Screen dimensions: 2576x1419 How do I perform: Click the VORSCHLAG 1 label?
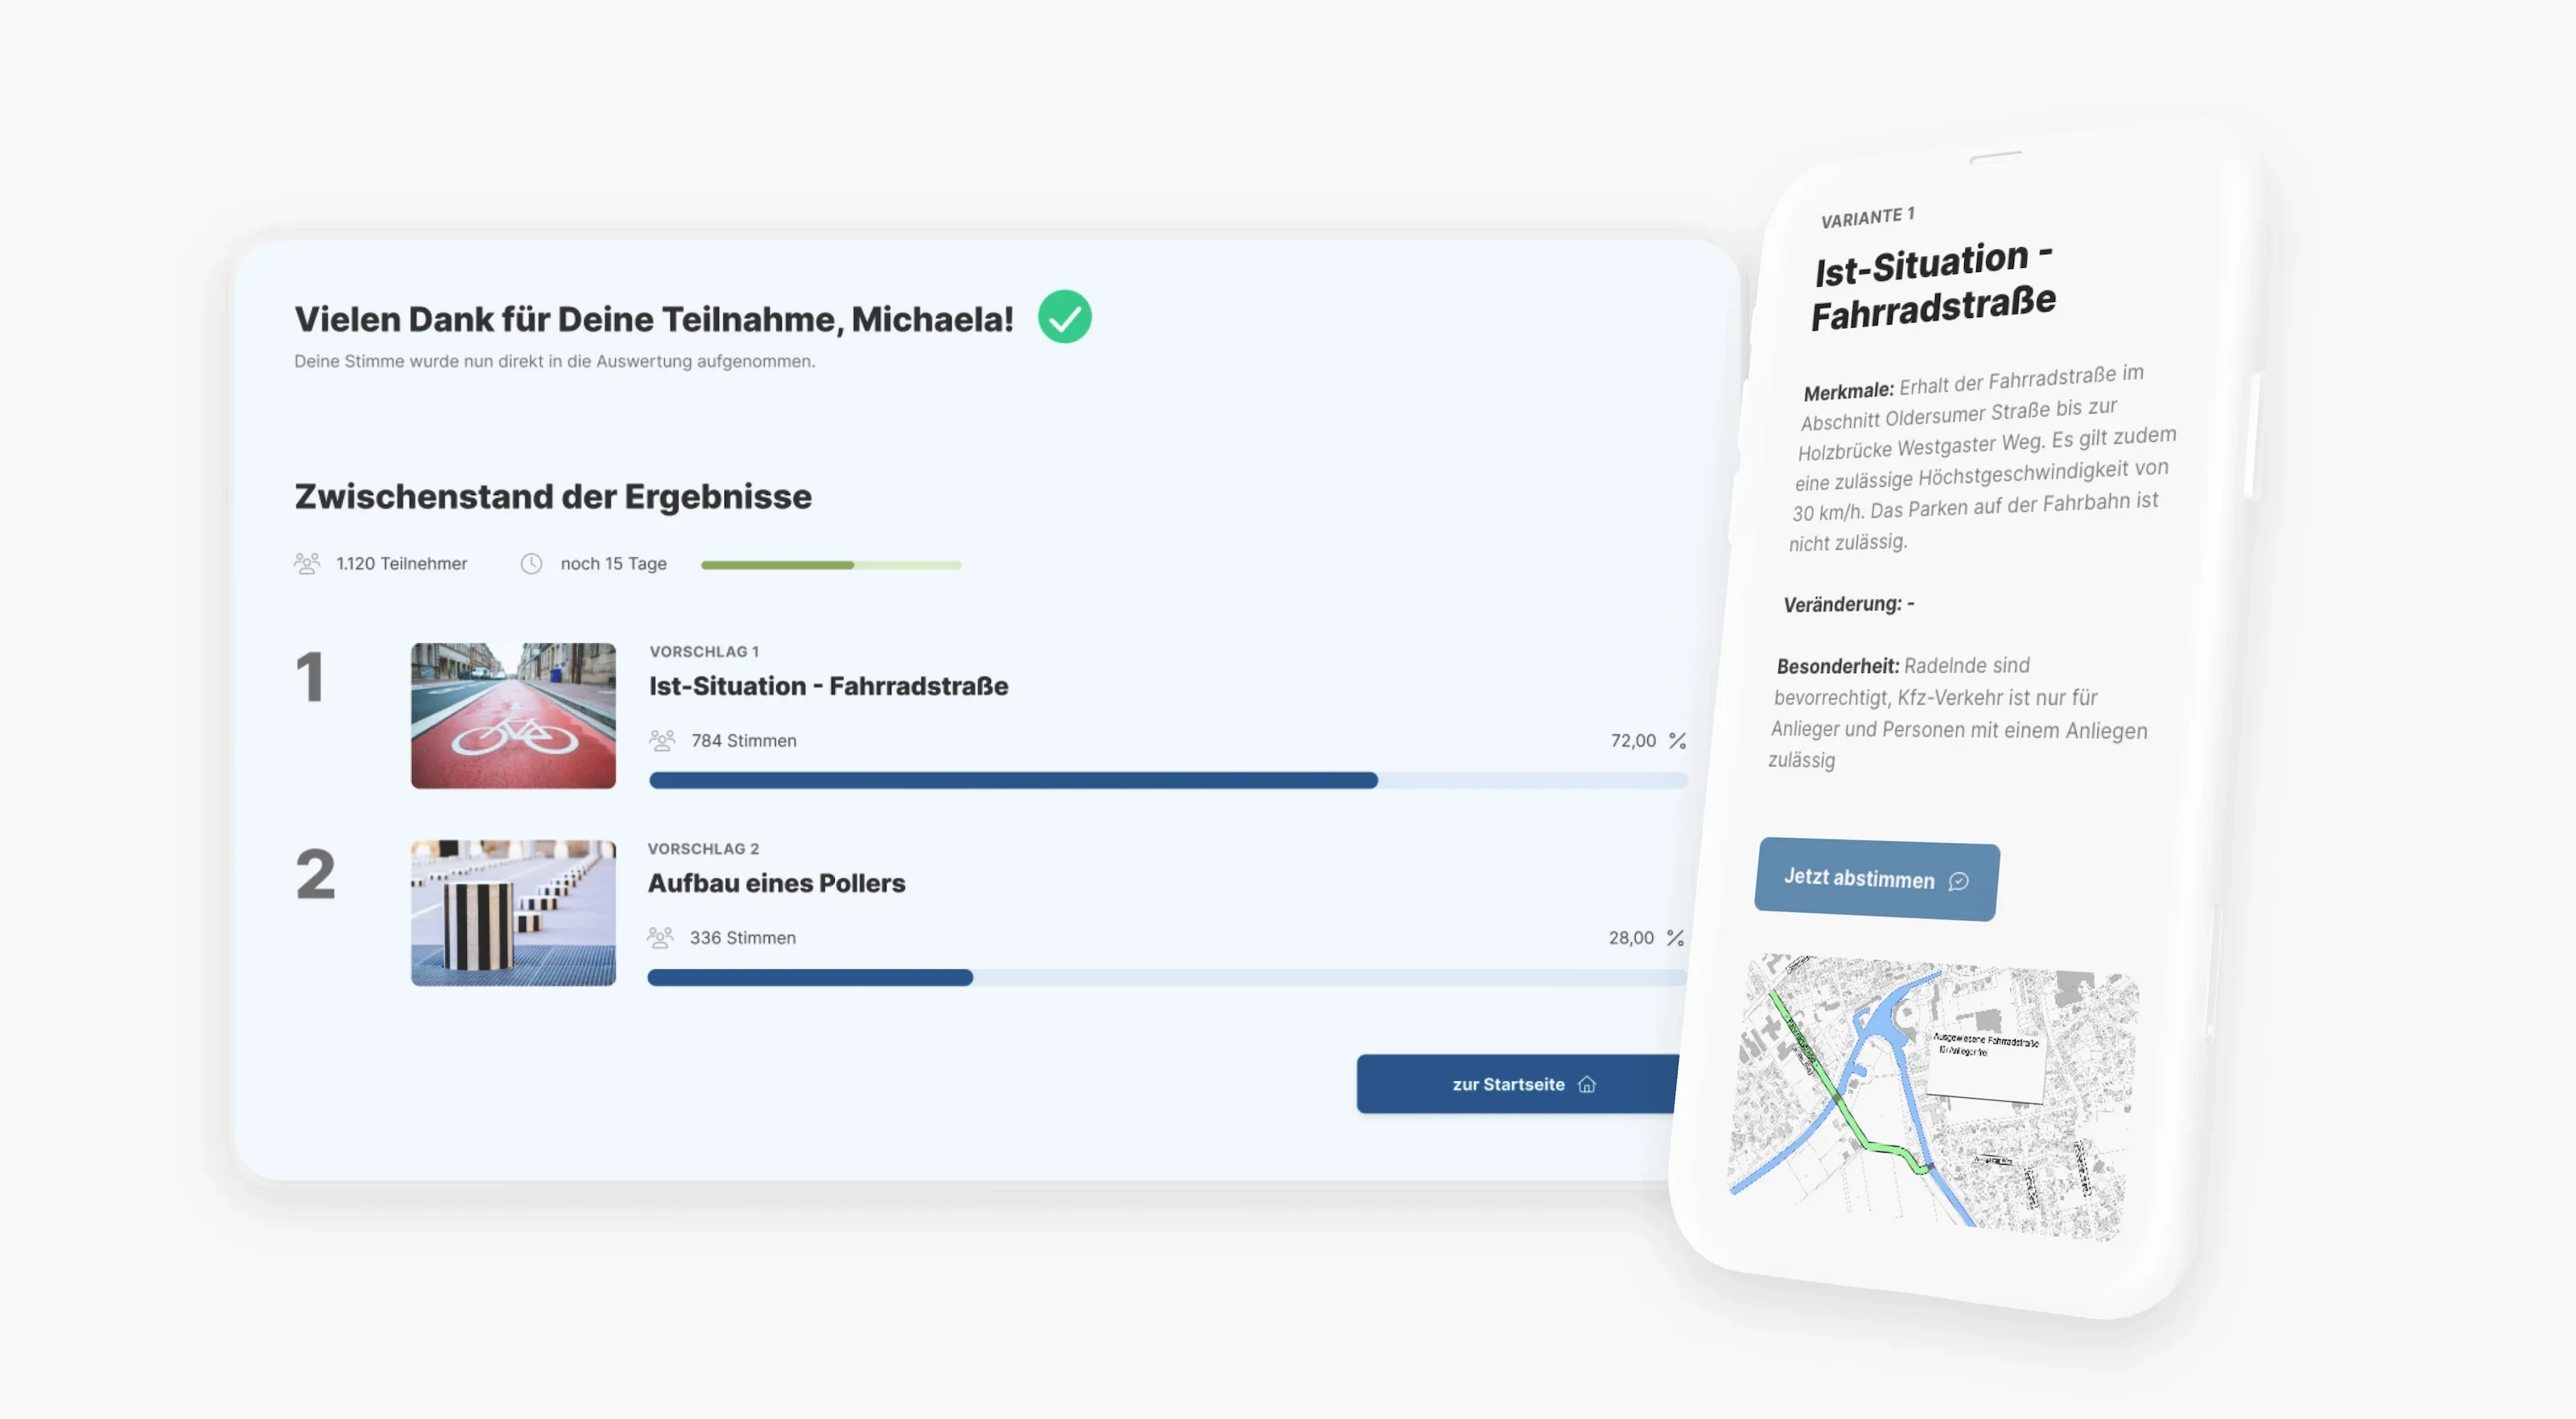[x=704, y=651]
